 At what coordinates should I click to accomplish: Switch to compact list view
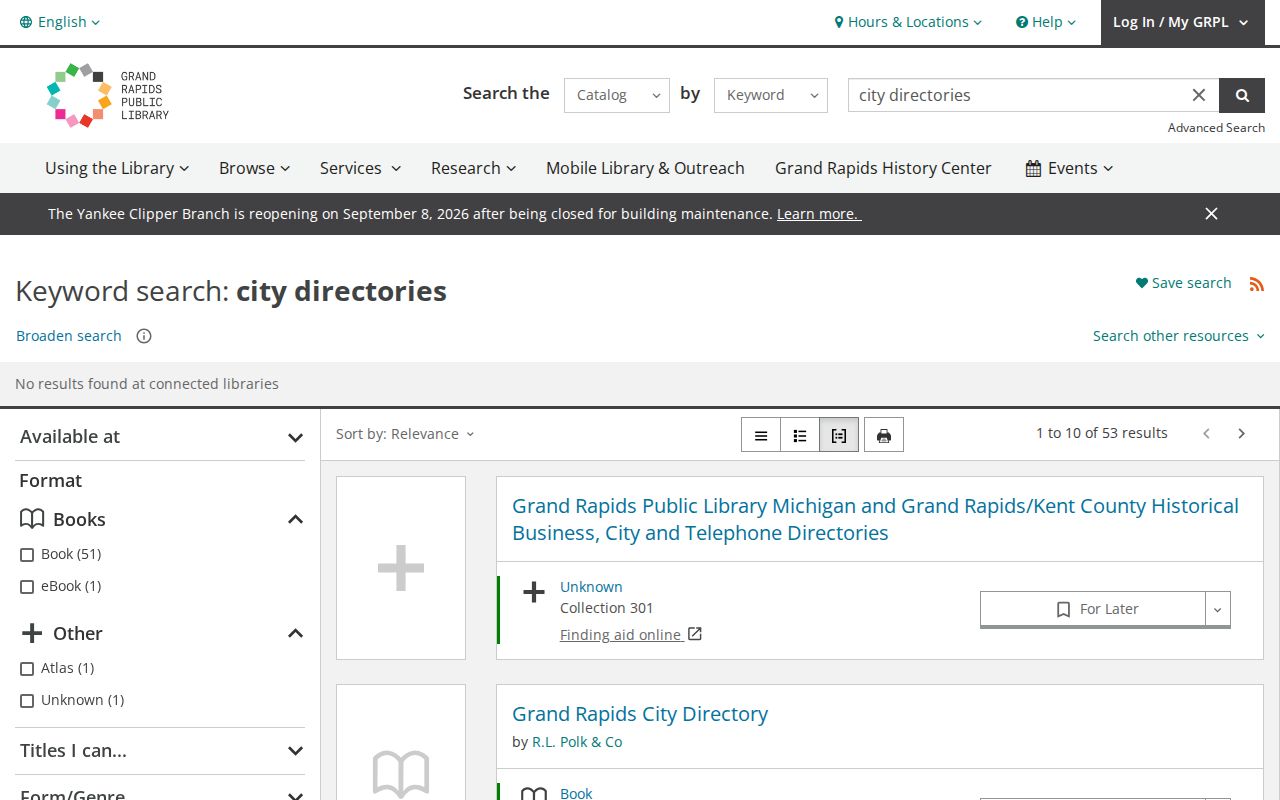pyautogui.click(x=761, y=435)
